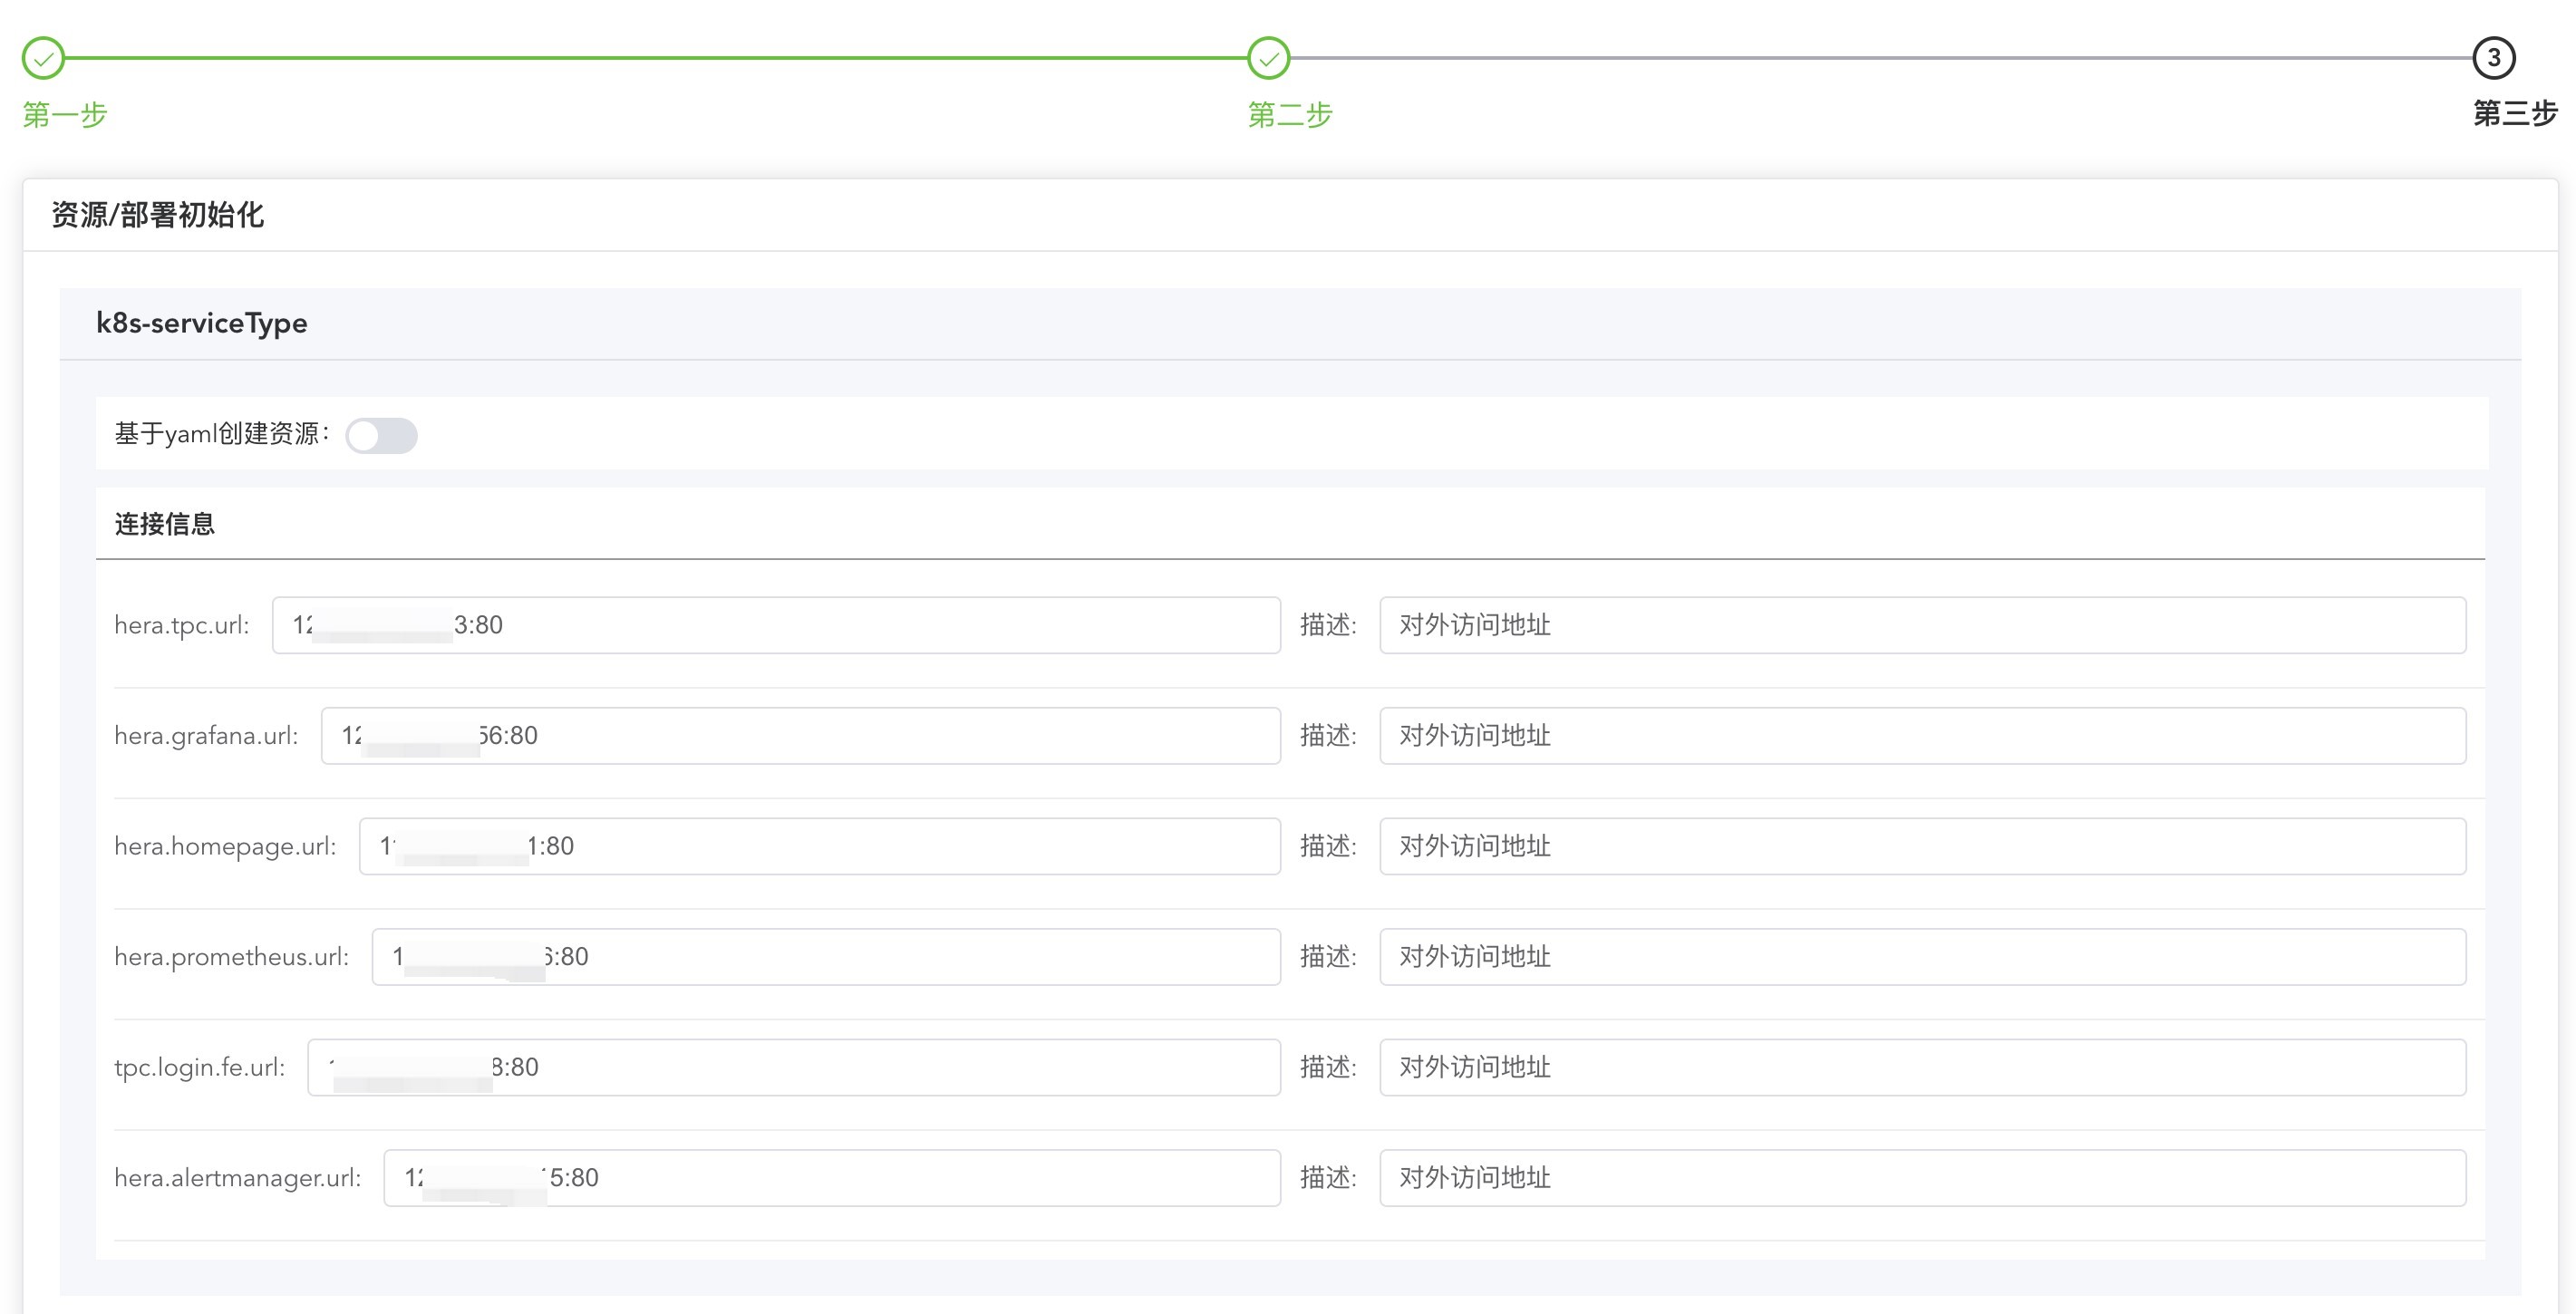Edit the hera.homepage.url input field
This screenshot has width=2576, height=1314.
820,846
